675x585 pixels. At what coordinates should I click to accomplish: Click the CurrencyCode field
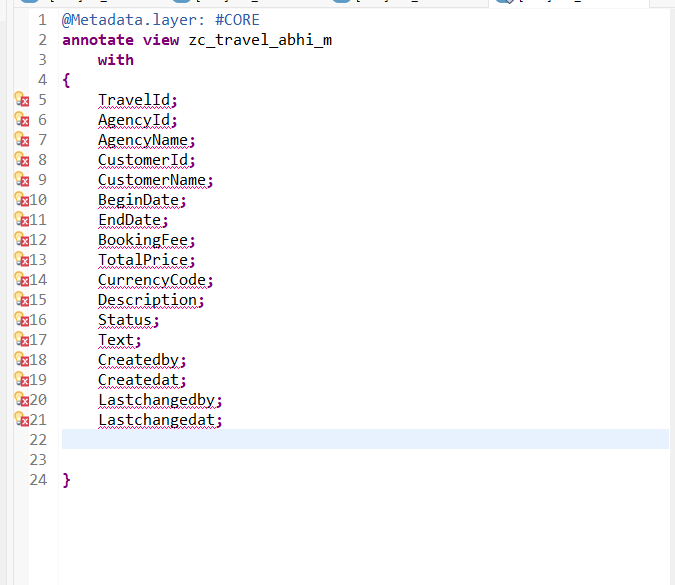(x=152, y=280)
